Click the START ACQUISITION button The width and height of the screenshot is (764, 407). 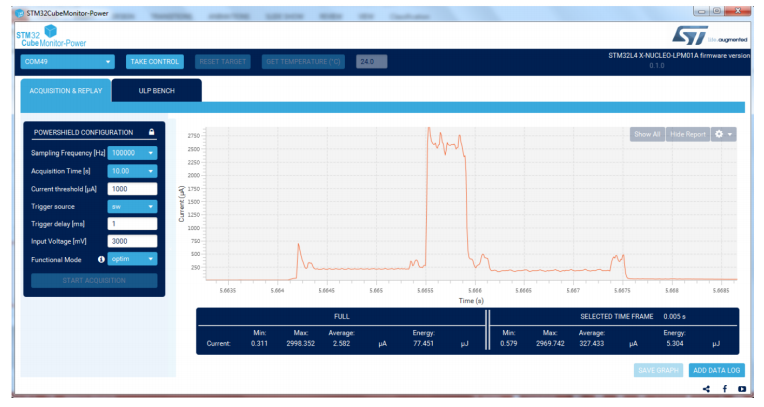click(94, 280)
